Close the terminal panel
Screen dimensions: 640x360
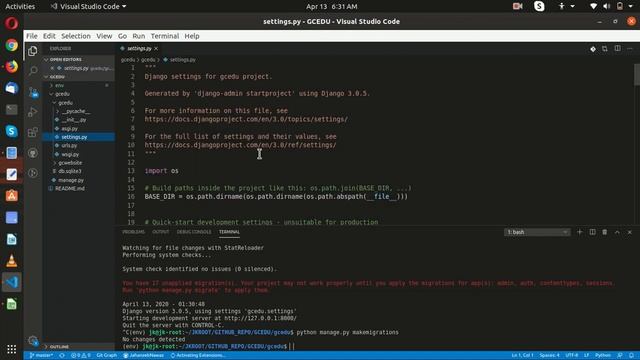630,232
